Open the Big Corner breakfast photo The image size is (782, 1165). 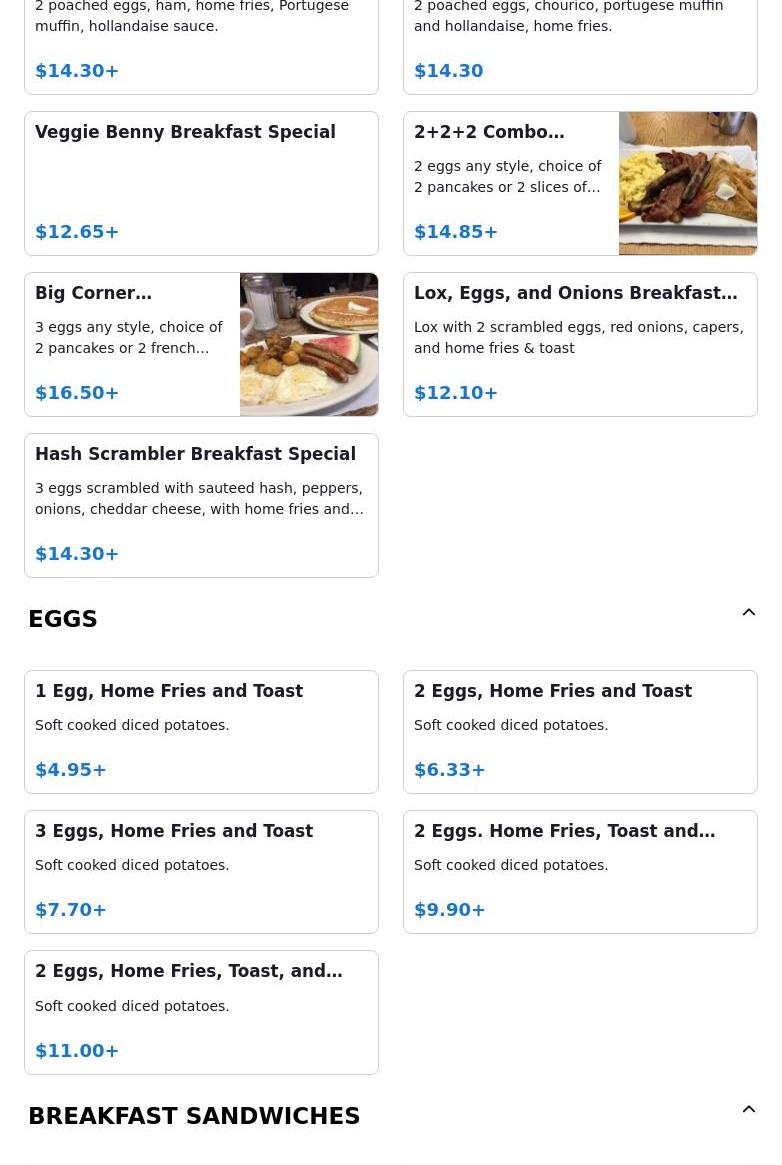309,345
